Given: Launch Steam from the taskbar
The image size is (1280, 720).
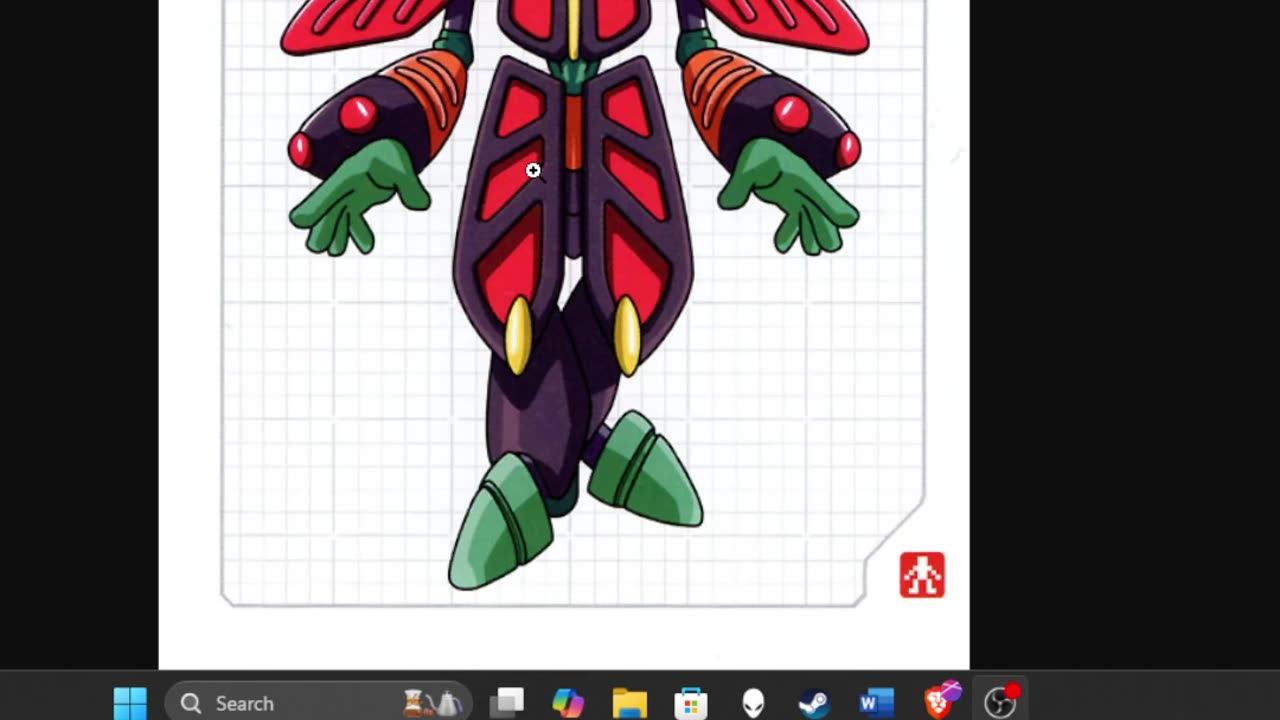Looking at the screenshot, I should (814, 703).
